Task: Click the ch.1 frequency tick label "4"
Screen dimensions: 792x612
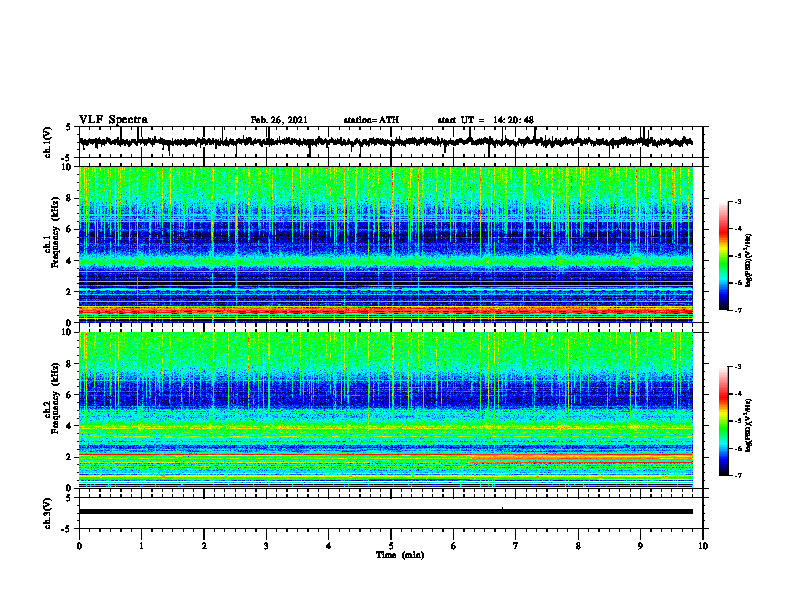Action: (x=69, y=261)
